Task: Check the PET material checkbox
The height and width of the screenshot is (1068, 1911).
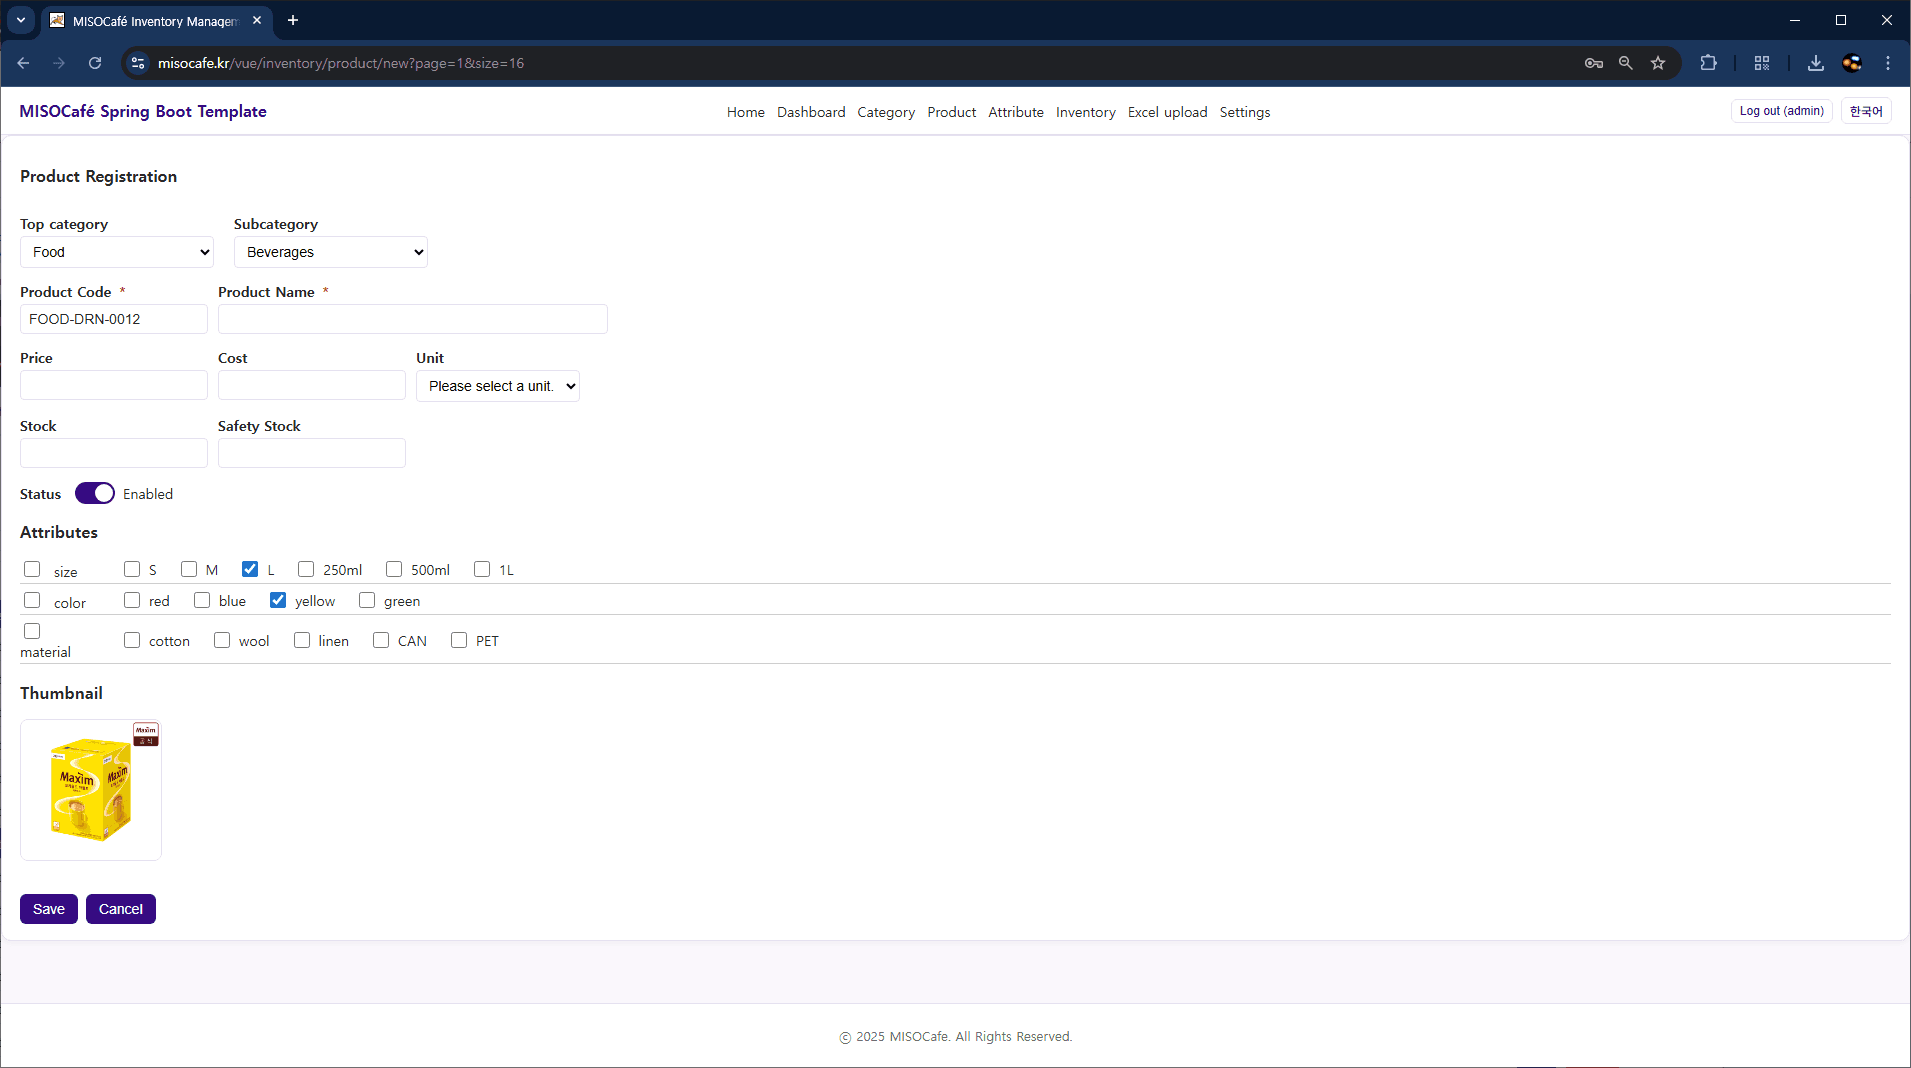Action: (459, 640)
